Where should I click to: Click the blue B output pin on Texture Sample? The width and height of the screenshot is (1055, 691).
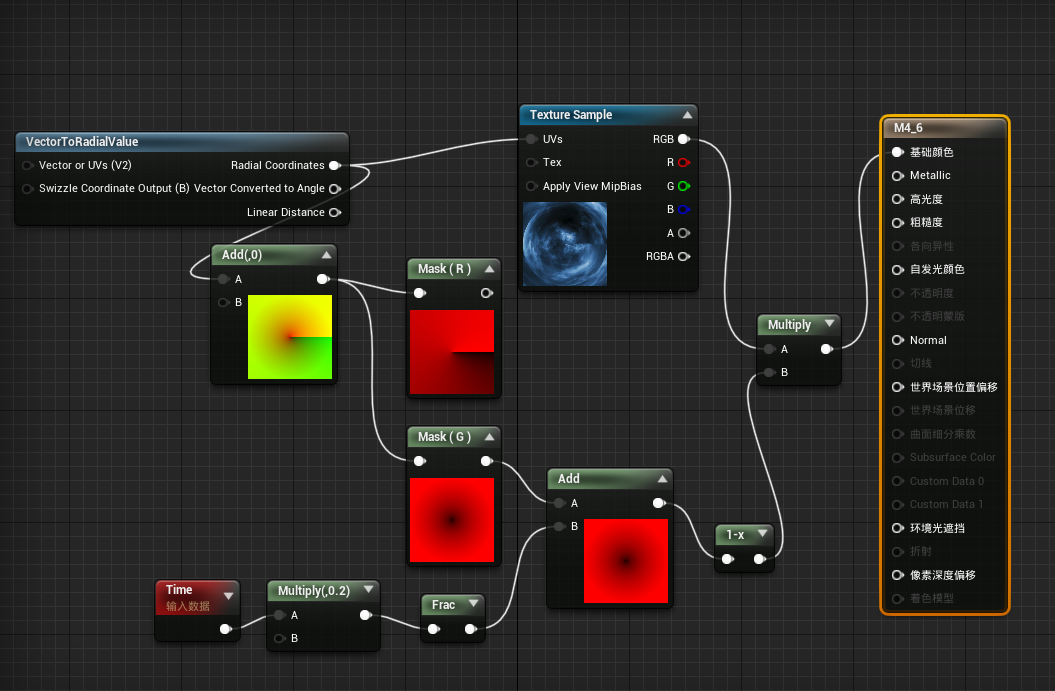(685, 209)
